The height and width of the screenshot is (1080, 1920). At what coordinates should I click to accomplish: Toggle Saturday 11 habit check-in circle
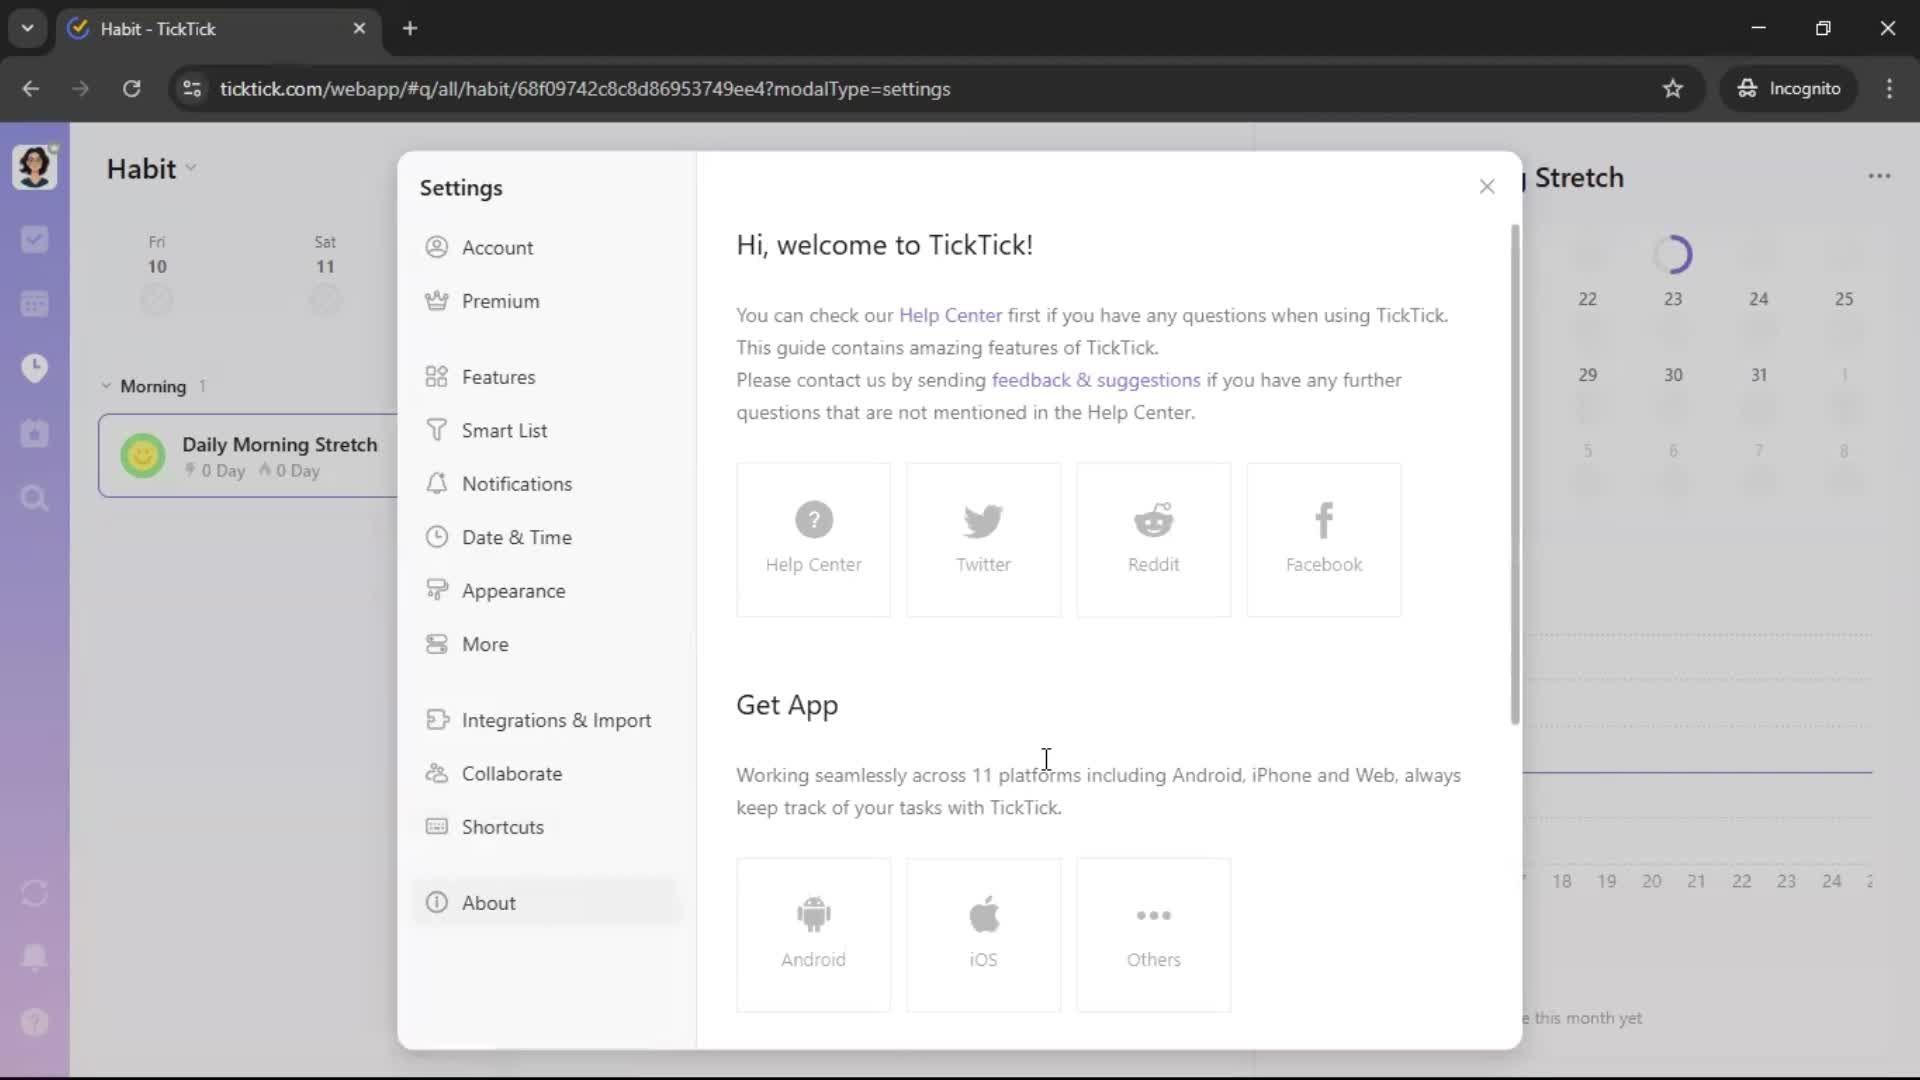(x=325, y=299)
